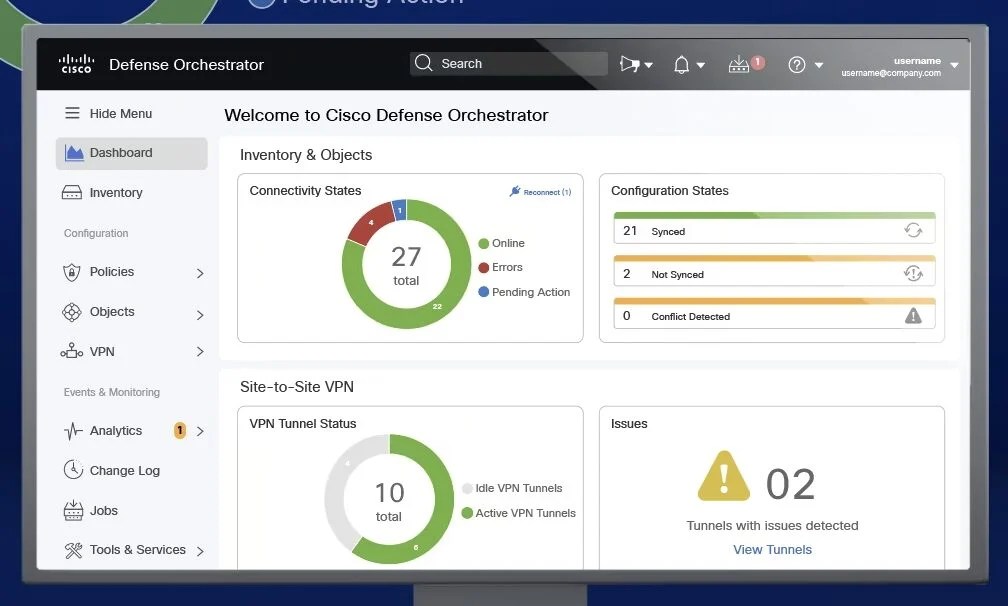Open the Not Synced configuration state row
1008x606 pixels.
pos(774,271)
